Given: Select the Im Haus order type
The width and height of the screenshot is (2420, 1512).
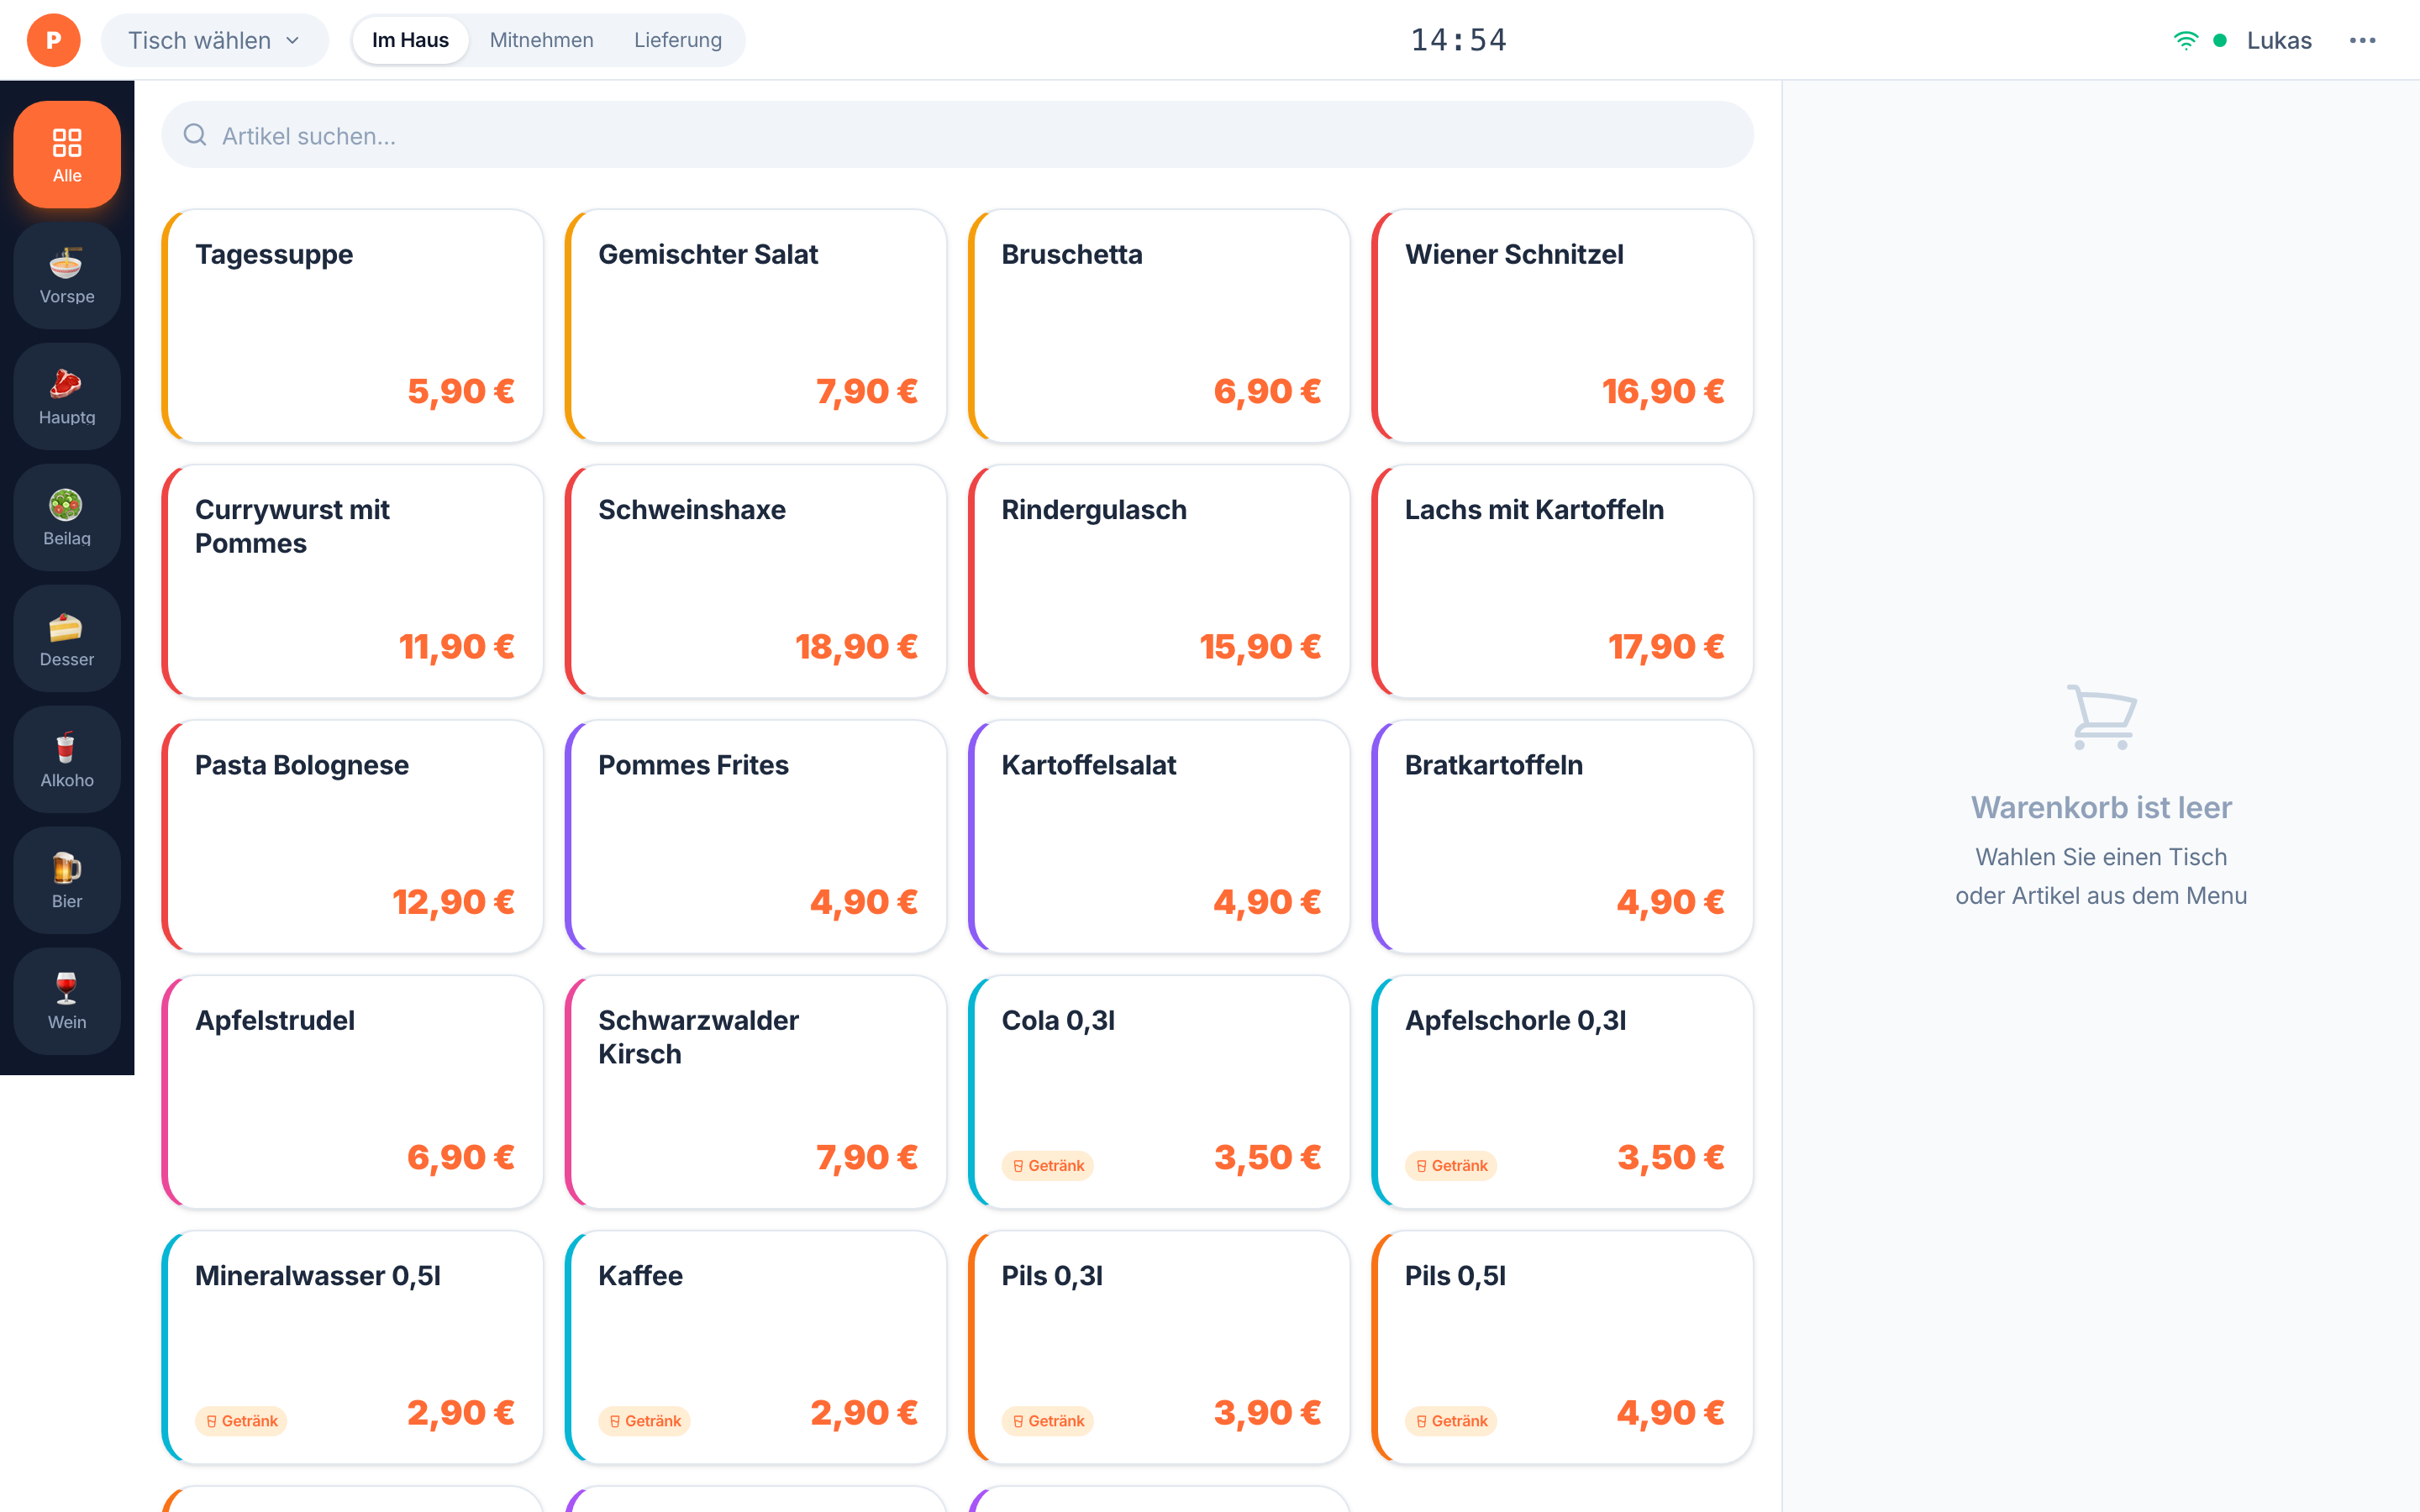Looking at the screenshot, I should [410, 40].
